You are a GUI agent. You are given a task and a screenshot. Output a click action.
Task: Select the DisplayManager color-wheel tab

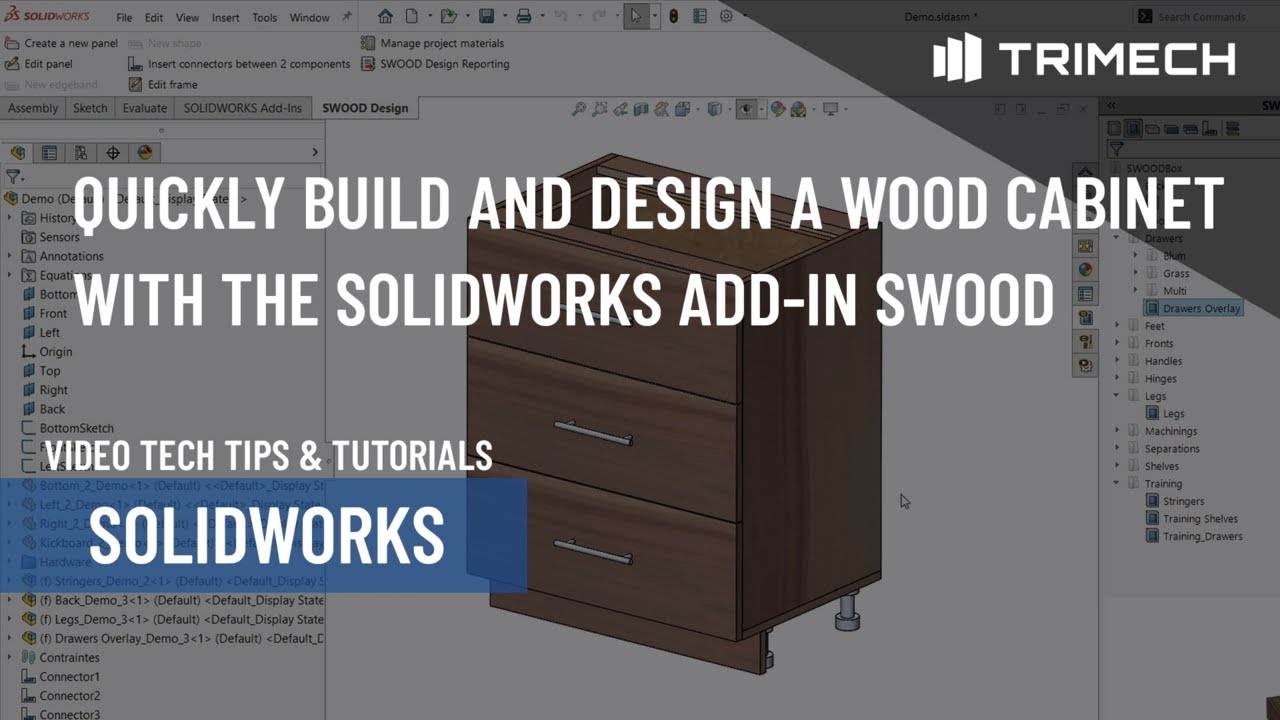click(x=145, y=153)
